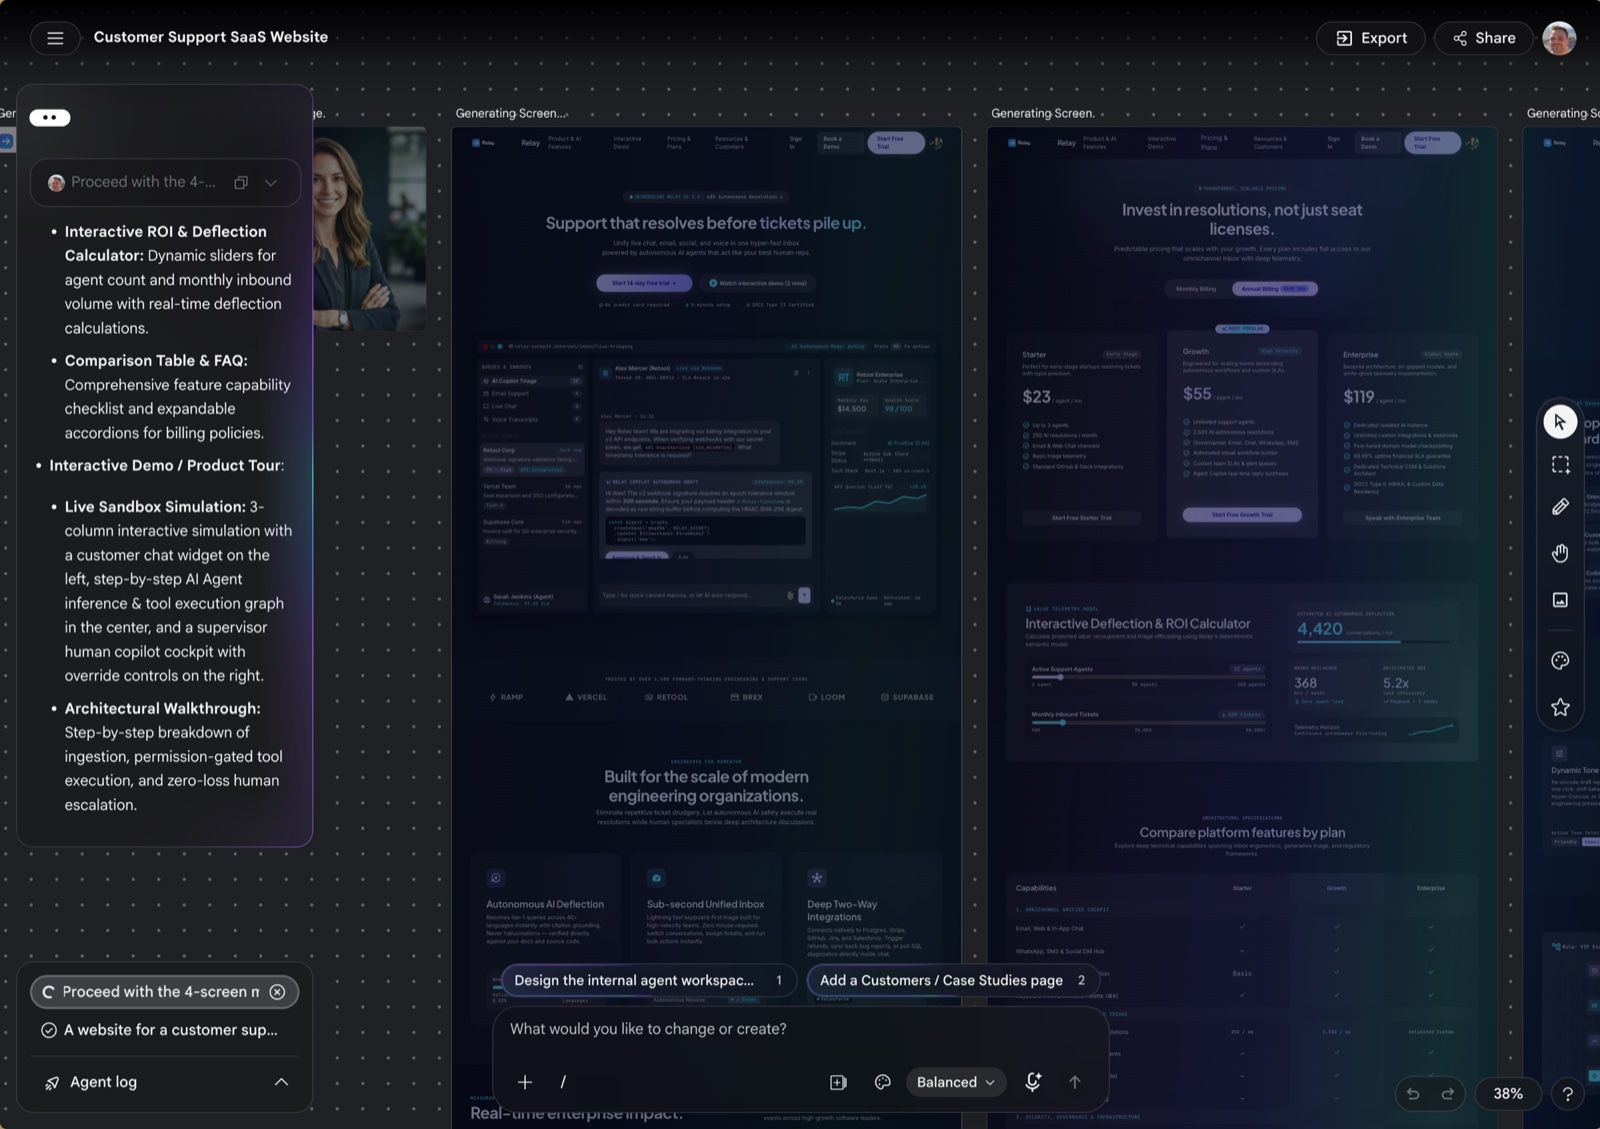The width and height of the screenshot is (1600, 1129).
Task: Open the Balanced mode dropdown
Action: coord(955,1082)
